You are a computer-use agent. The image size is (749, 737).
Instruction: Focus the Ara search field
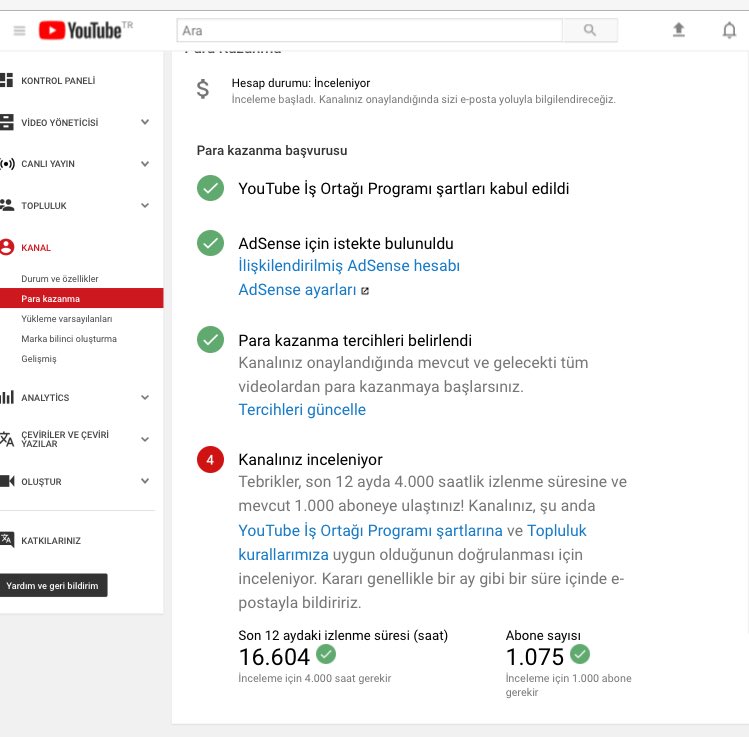tap(369, 31)
